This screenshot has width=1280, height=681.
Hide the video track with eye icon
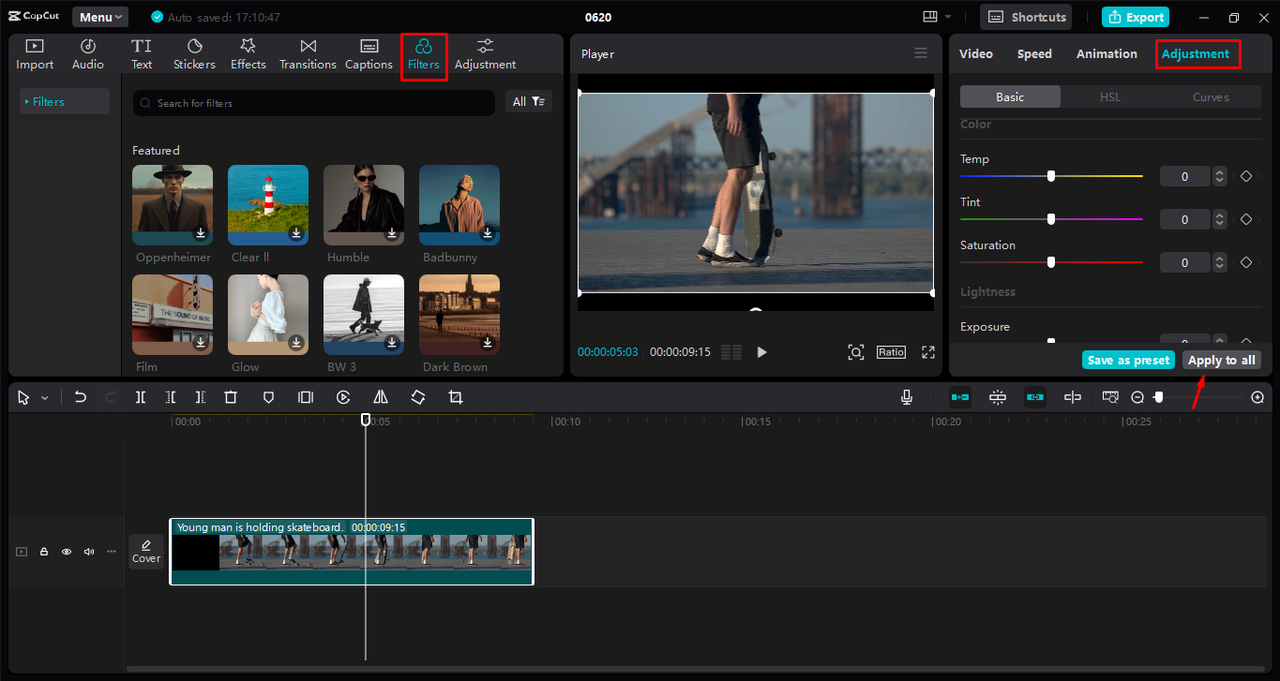(x=67, y=551)
